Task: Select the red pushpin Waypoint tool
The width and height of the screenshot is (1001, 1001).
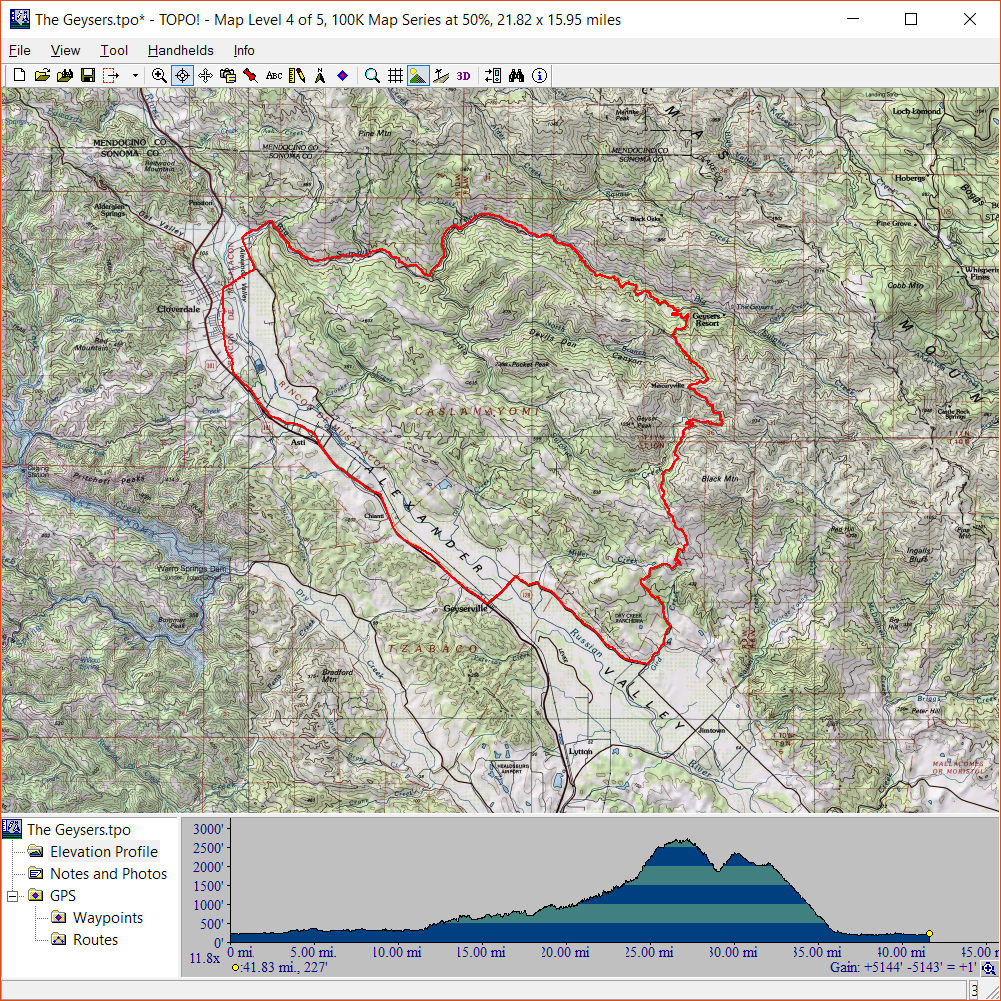Action: click(x=250, y=75)
